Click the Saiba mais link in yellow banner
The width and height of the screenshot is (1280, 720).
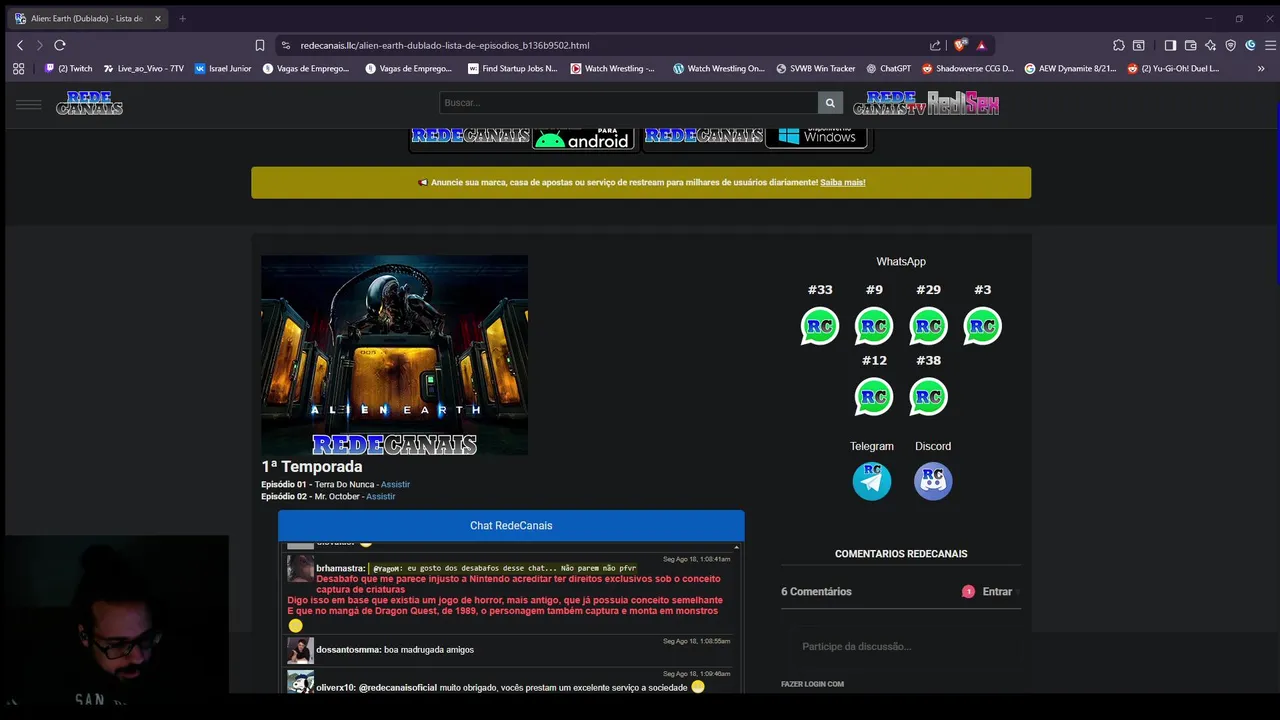click(843, 183)
